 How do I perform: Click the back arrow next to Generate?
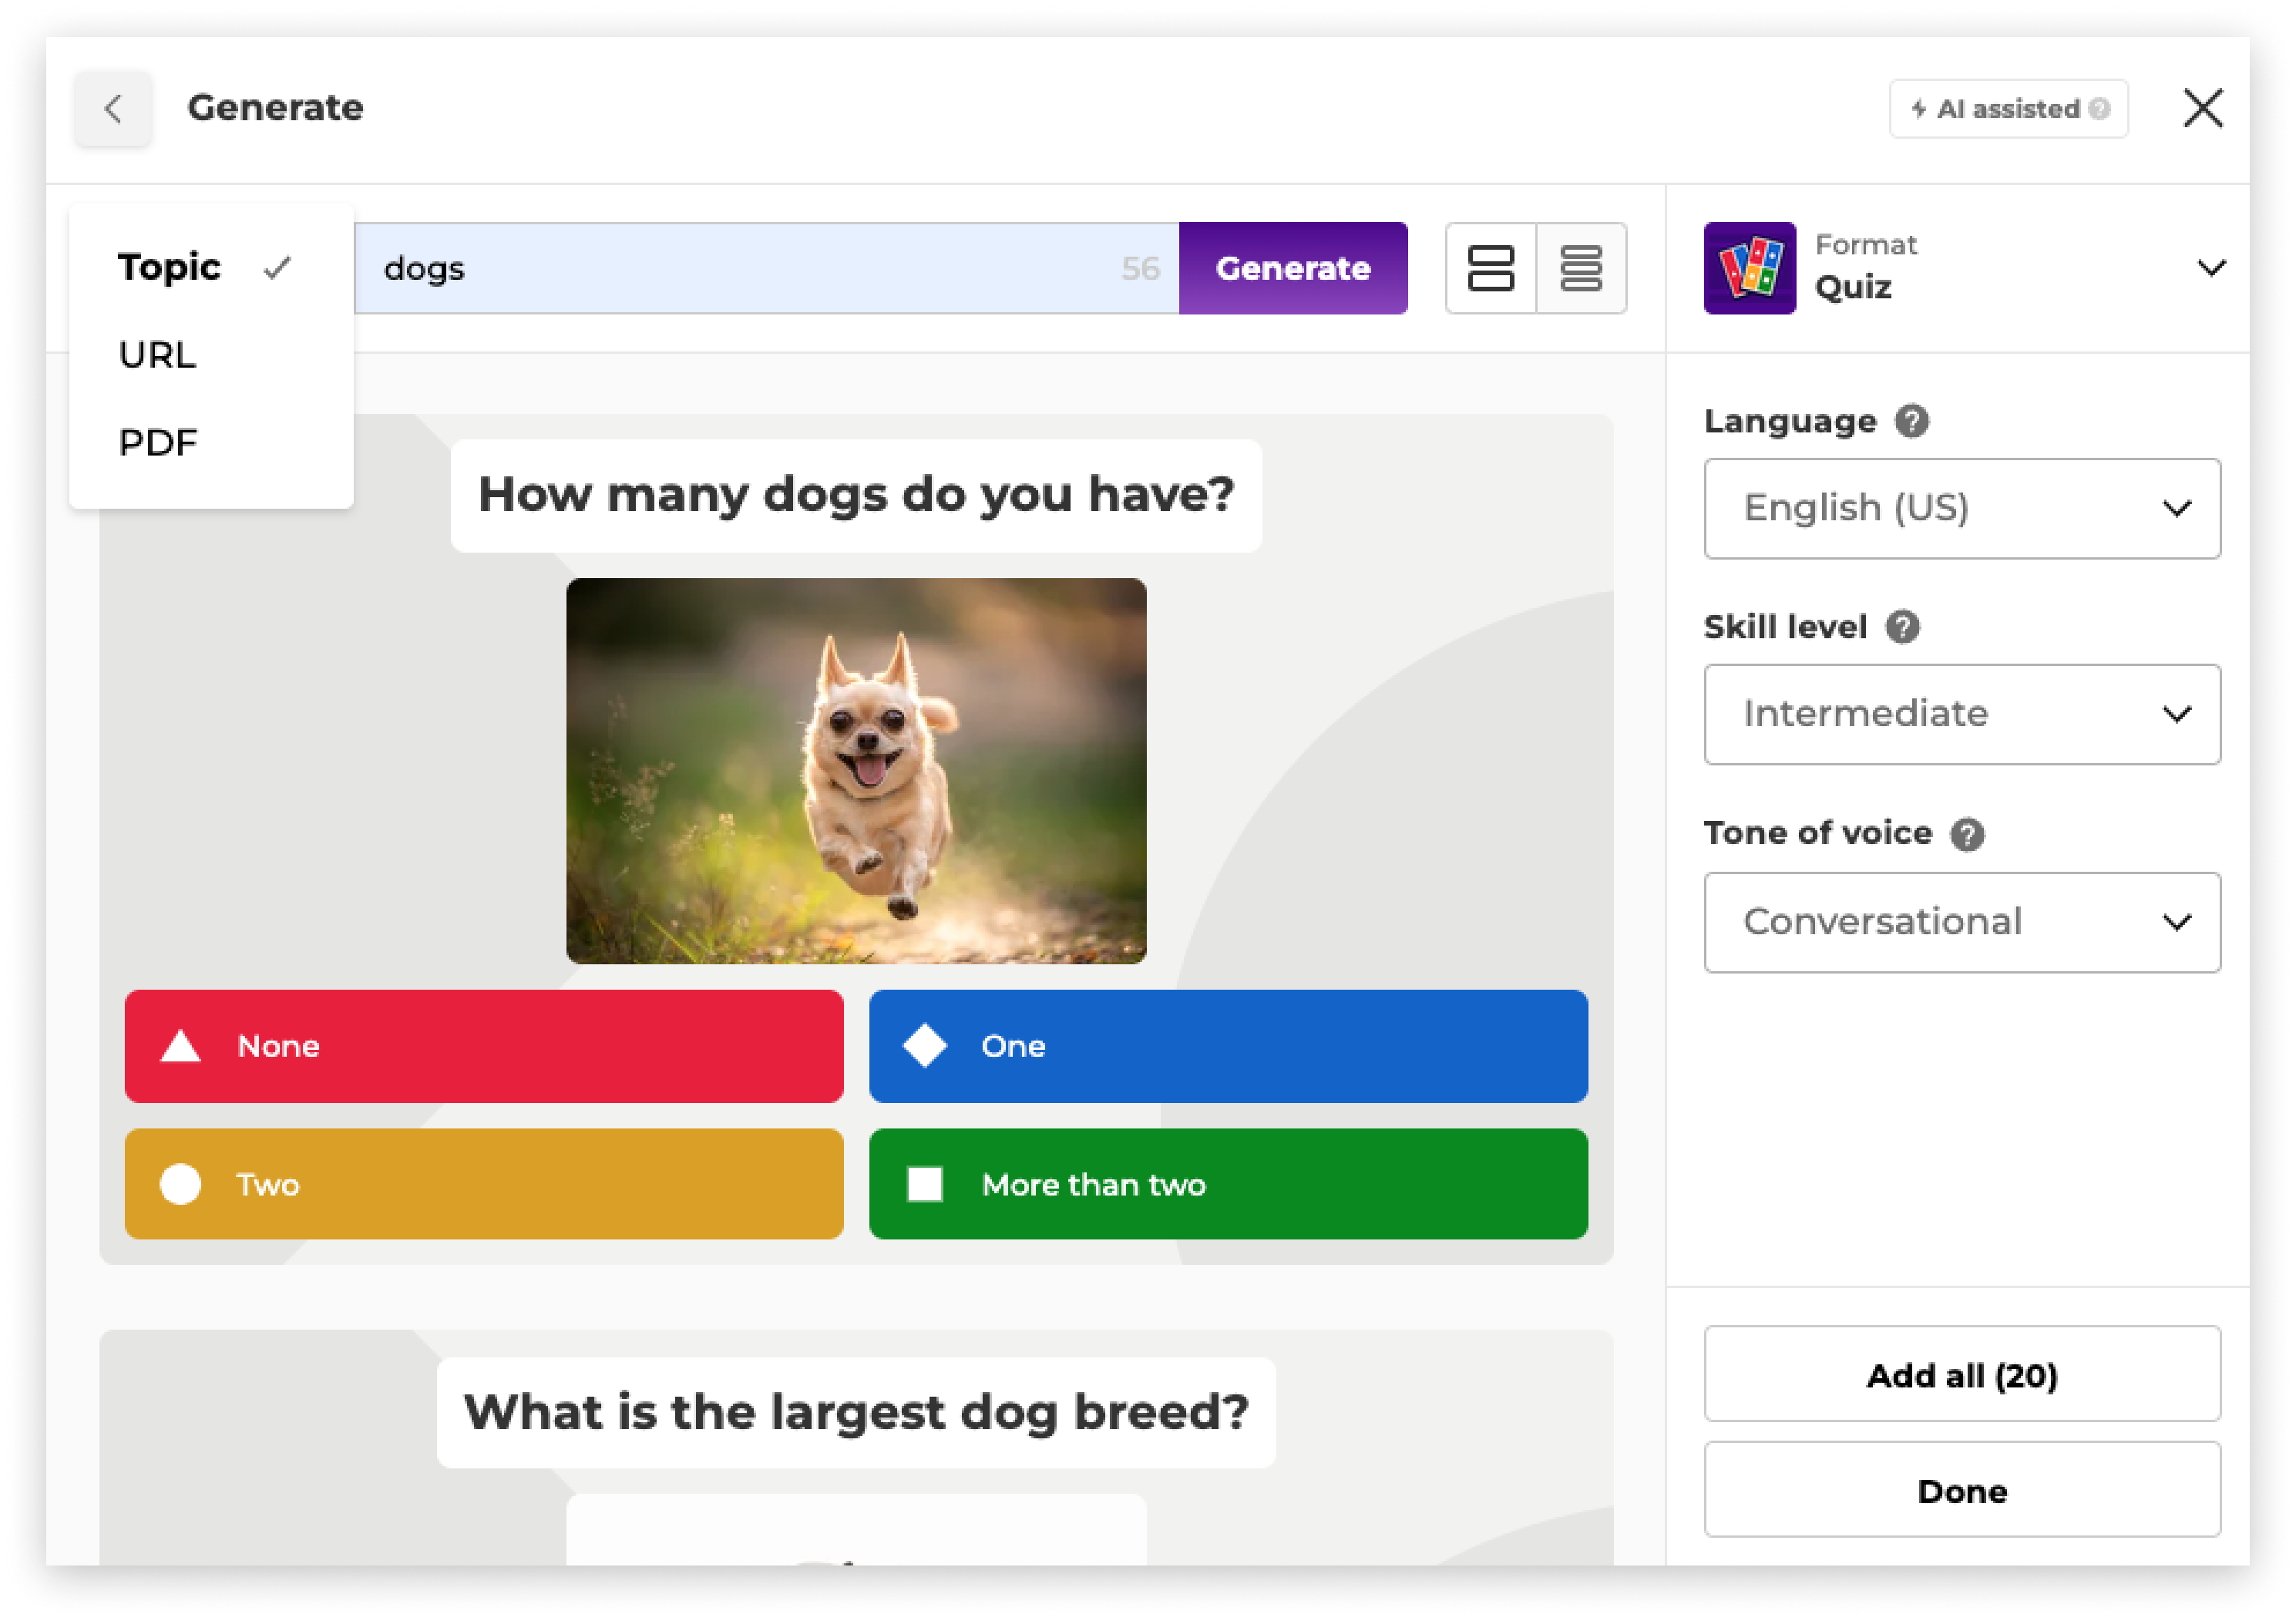[x=112, y=108]
